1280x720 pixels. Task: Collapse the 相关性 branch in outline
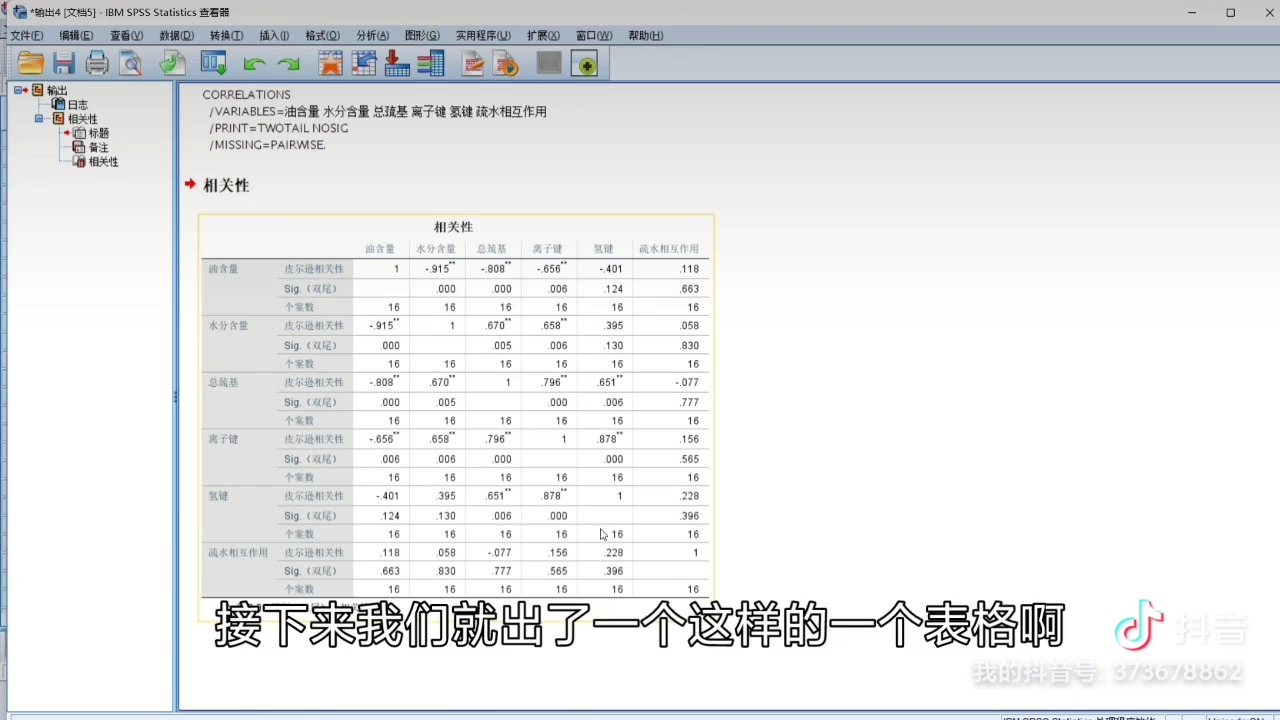[38, 118]
